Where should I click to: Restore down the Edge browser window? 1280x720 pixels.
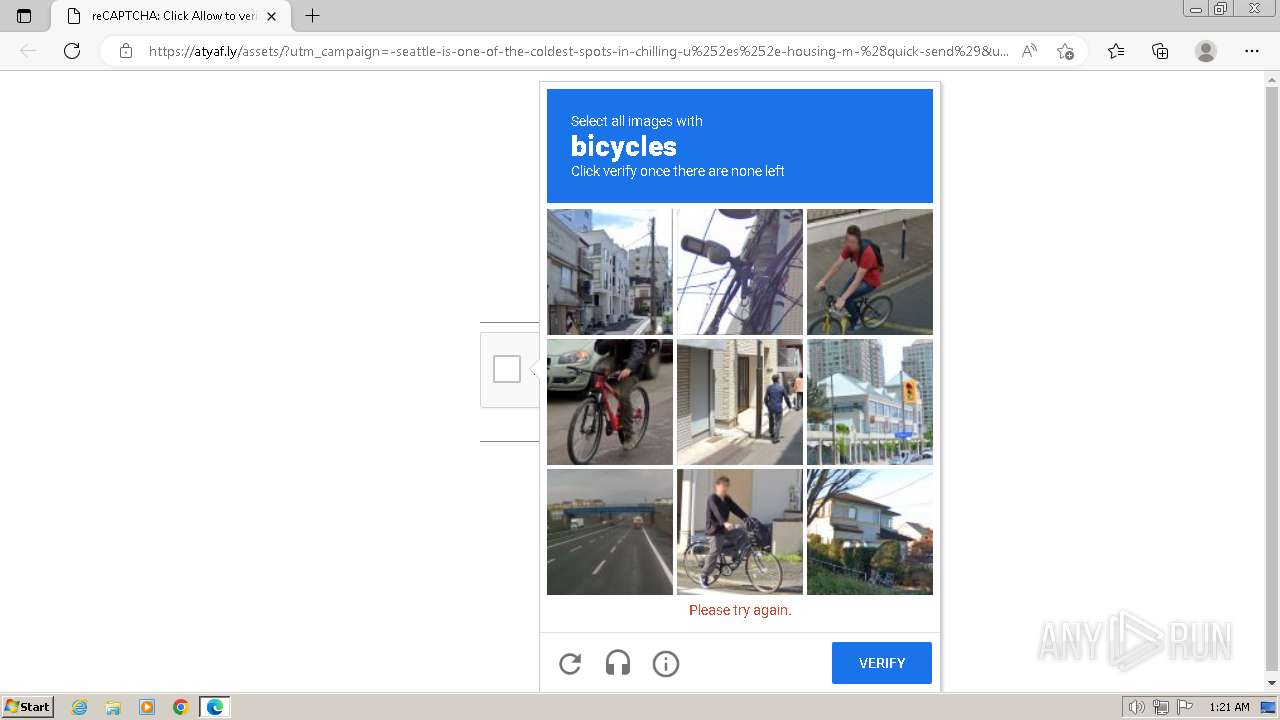point(1221,9)
